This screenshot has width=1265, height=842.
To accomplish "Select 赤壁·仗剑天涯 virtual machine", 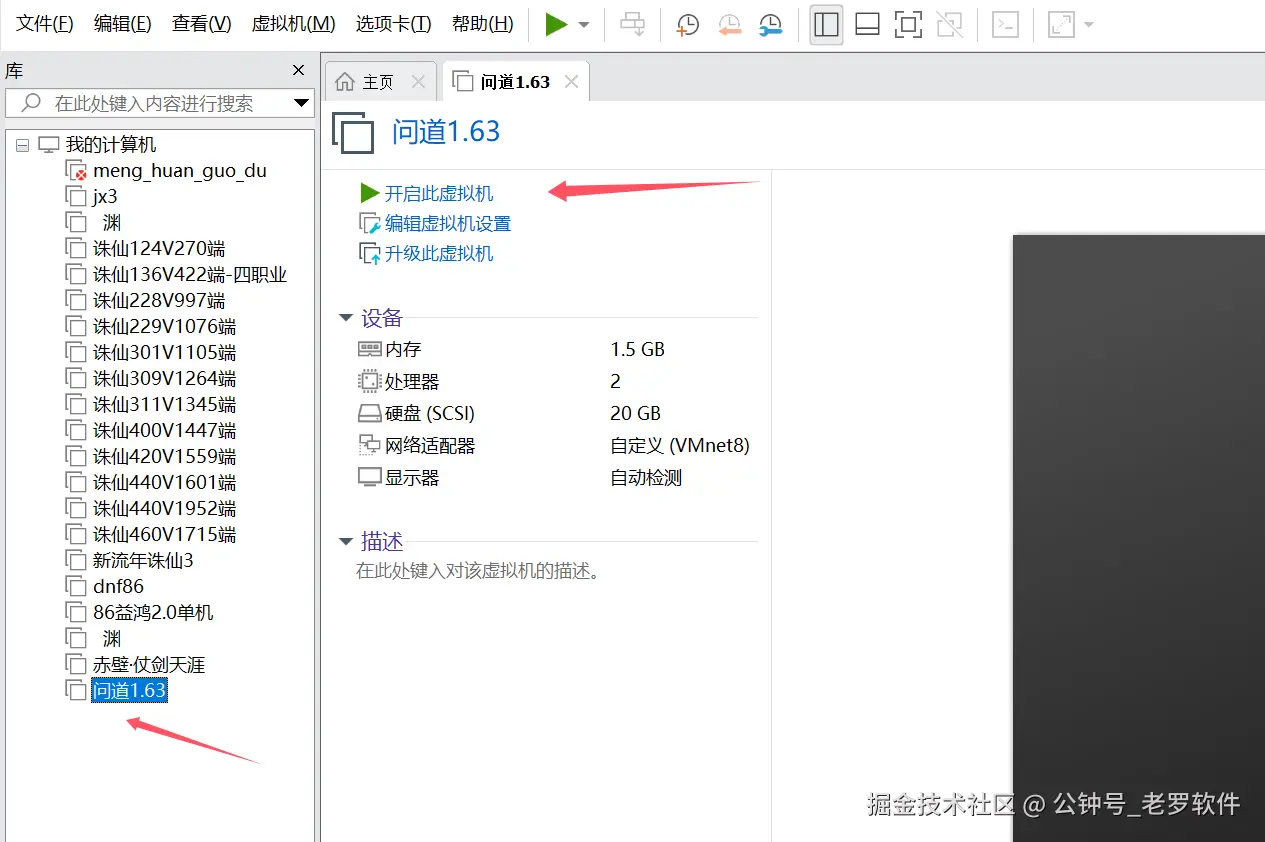I will 149,665.
